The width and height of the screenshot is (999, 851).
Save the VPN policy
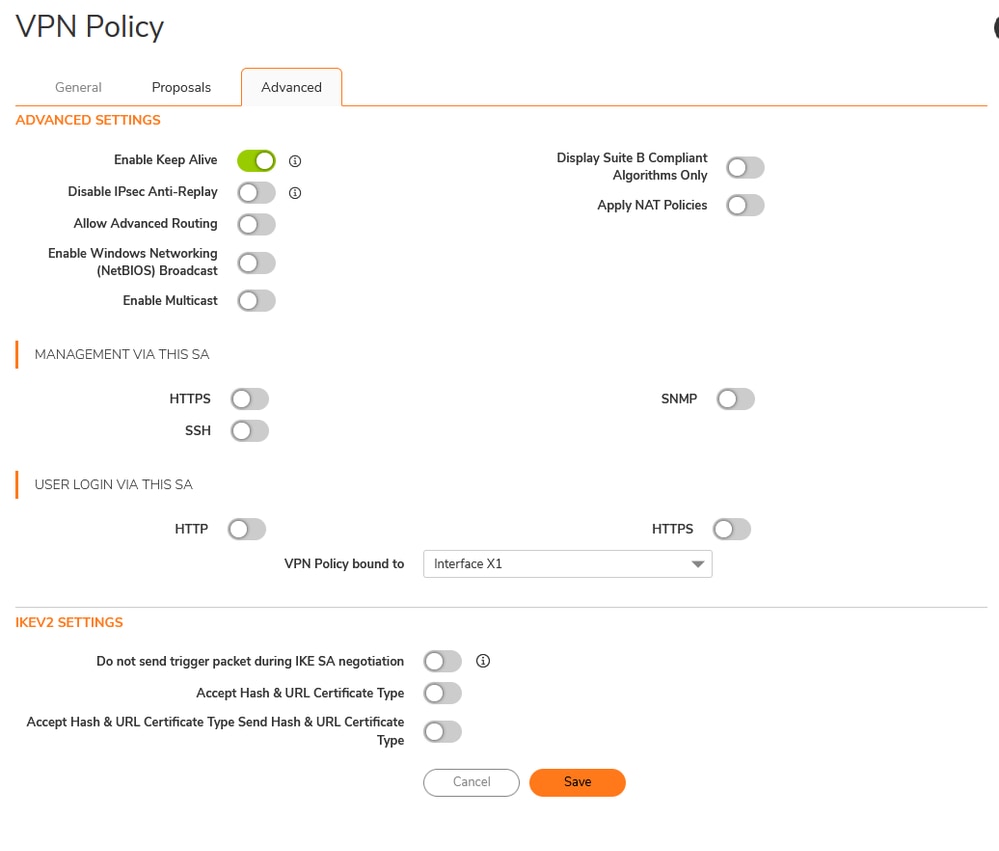577,782
